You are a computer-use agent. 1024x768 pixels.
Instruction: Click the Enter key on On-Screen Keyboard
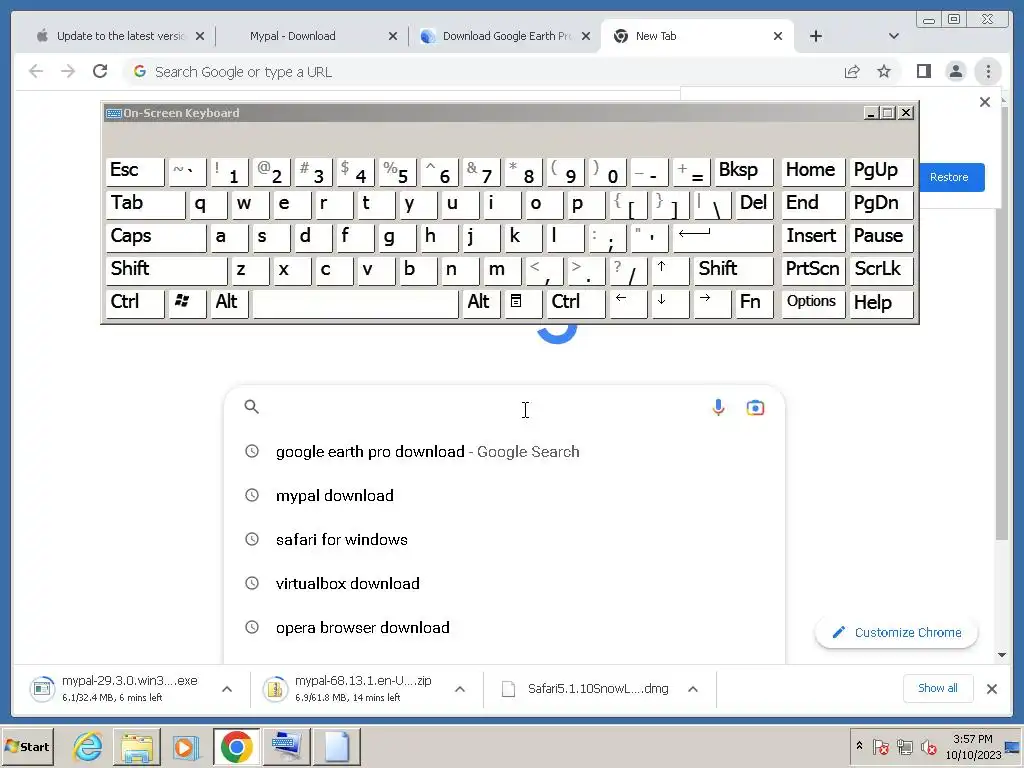(x=722, y=237)
